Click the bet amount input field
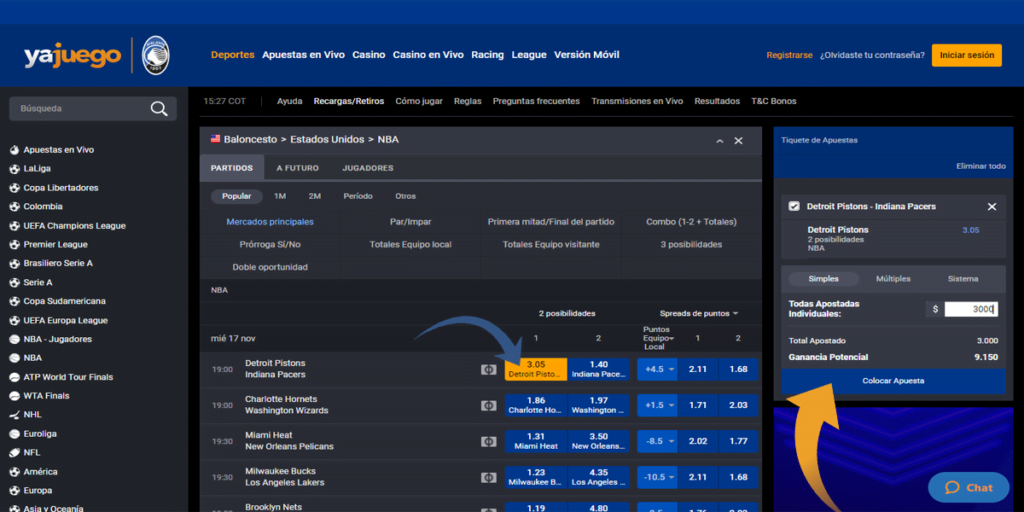 (971, 309)
